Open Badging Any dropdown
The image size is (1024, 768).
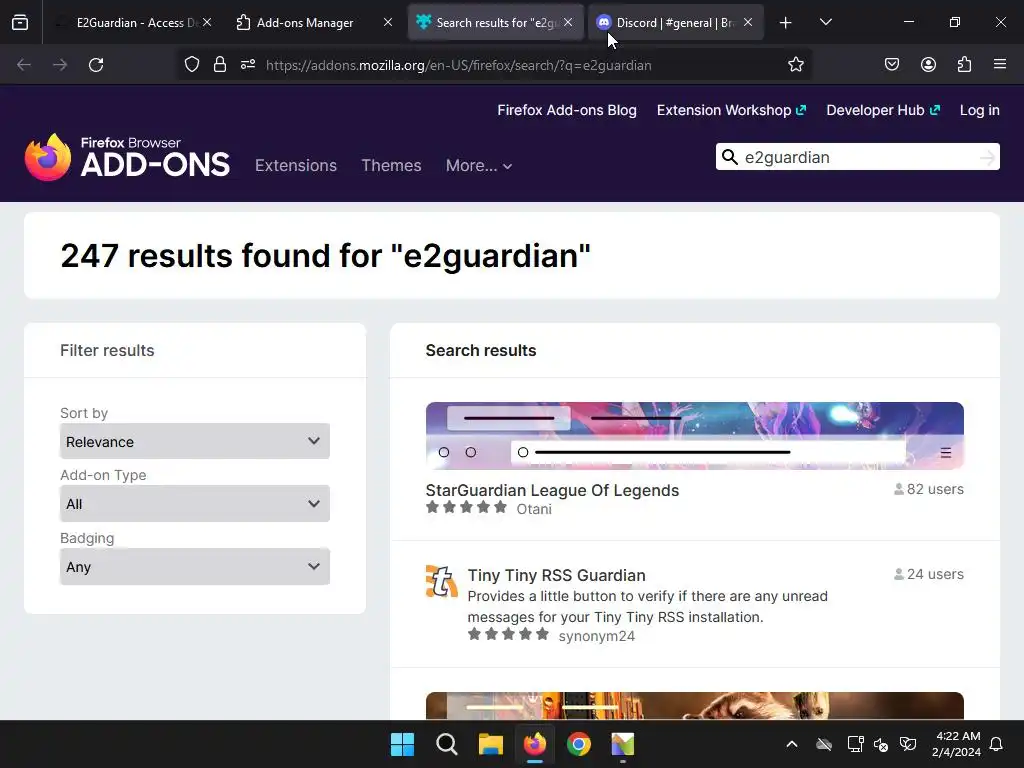(195, 567)
